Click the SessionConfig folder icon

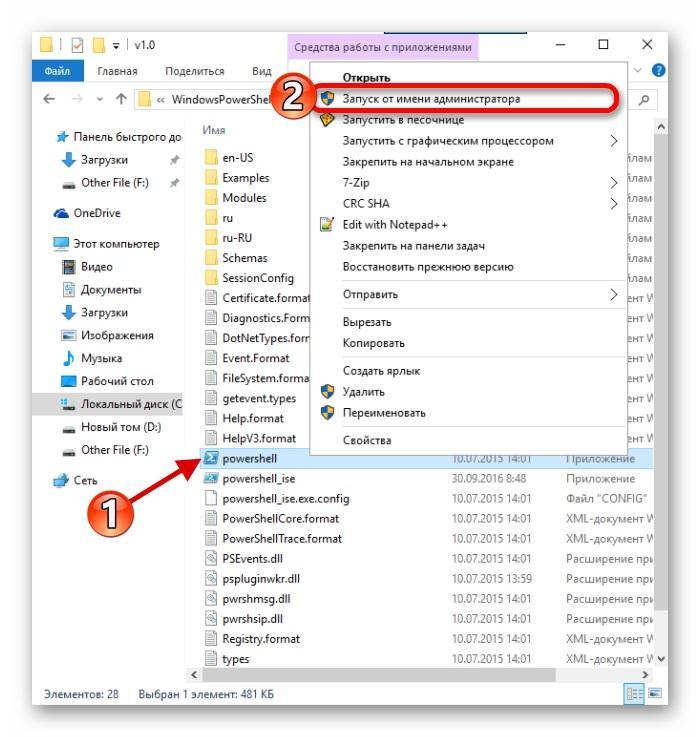[x=212, y=277]
